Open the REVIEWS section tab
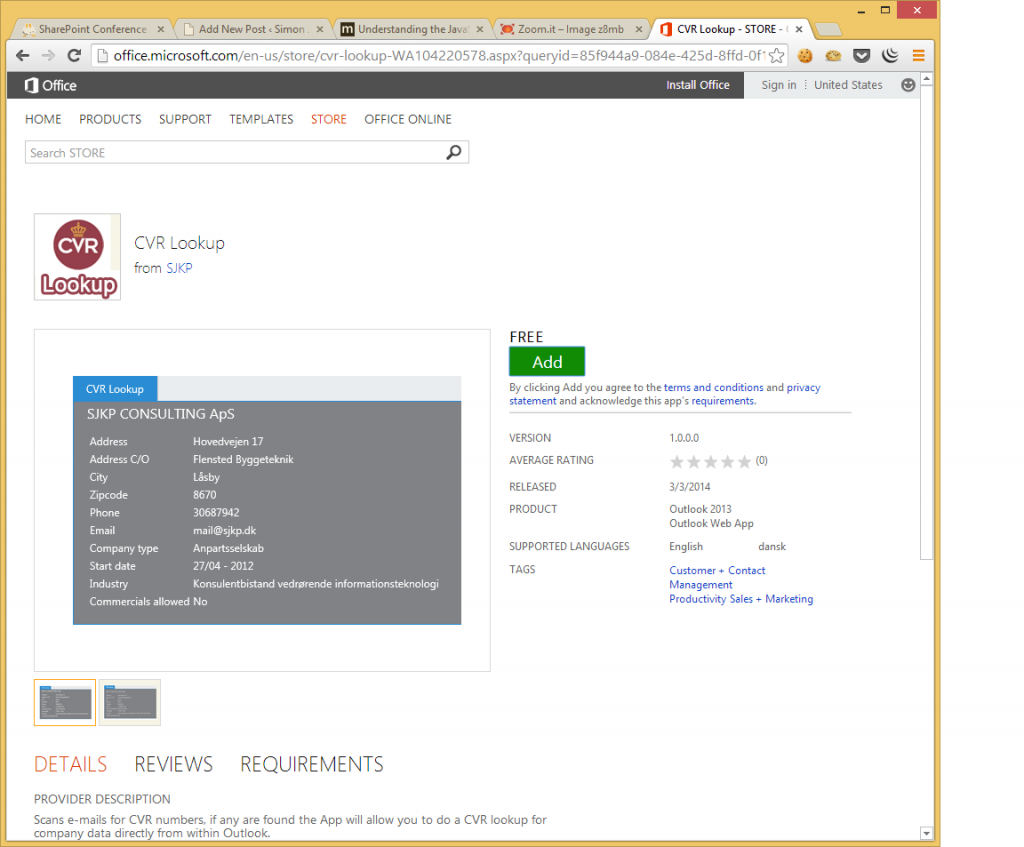Screen dimensions: 1024x847 pos(174,764)
